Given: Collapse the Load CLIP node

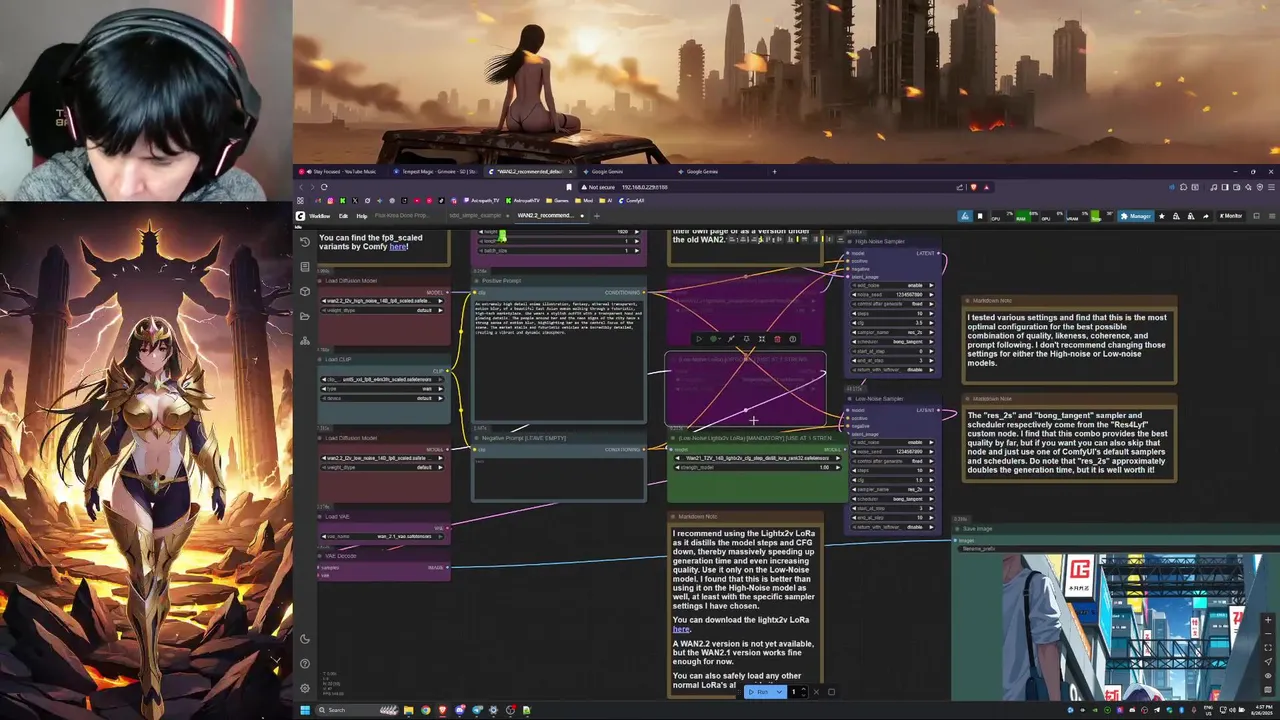Looking at the screenshot, I should tap(320, 359).
